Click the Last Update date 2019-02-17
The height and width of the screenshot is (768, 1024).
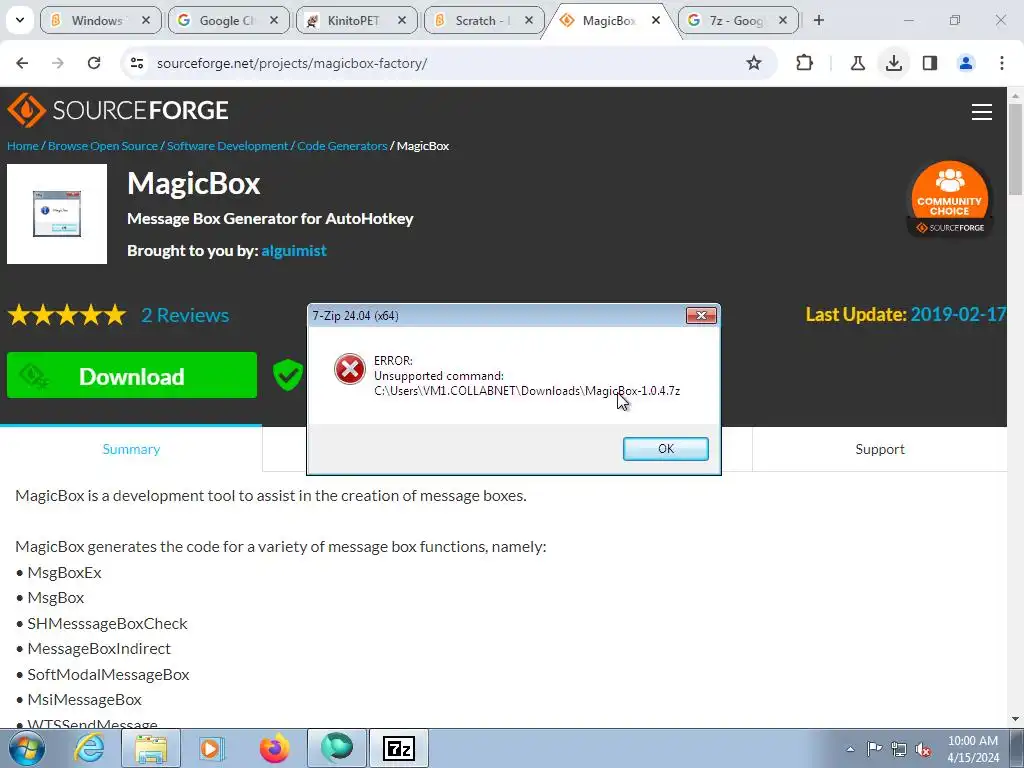(x=958, y=315)
